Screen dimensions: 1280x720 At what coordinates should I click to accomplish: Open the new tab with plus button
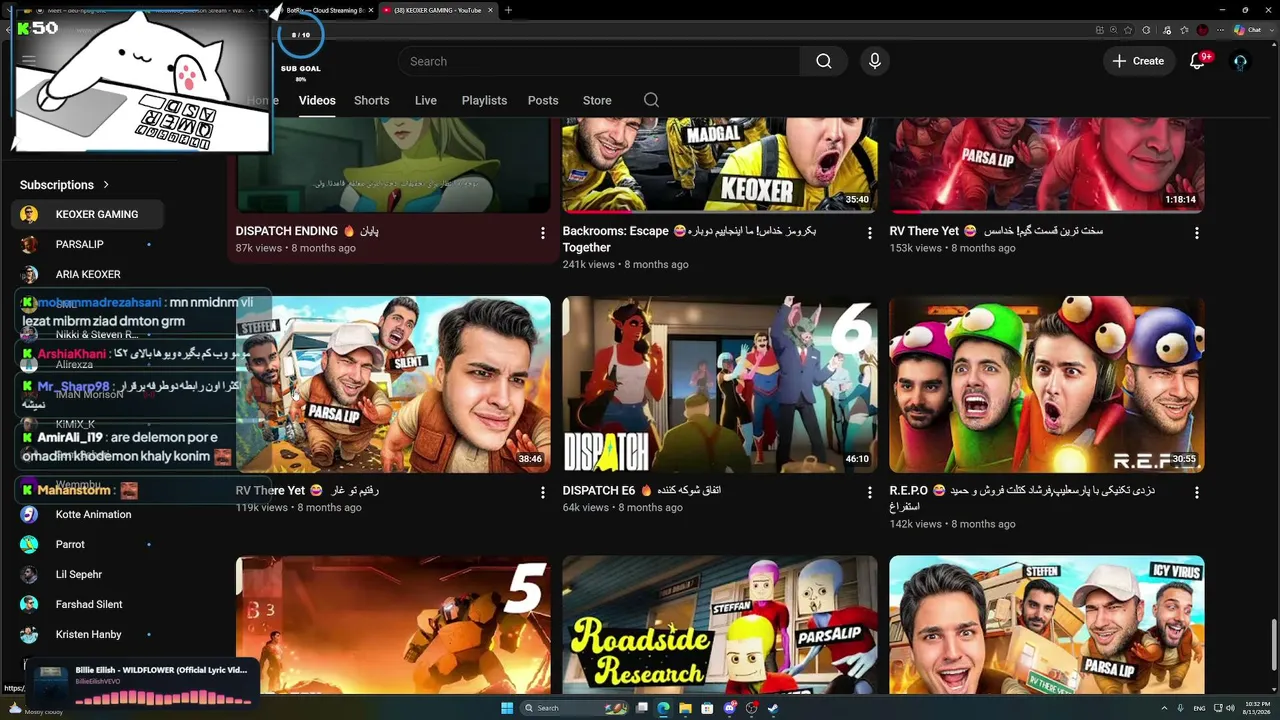pyautogui.click(x=508, y=10)
